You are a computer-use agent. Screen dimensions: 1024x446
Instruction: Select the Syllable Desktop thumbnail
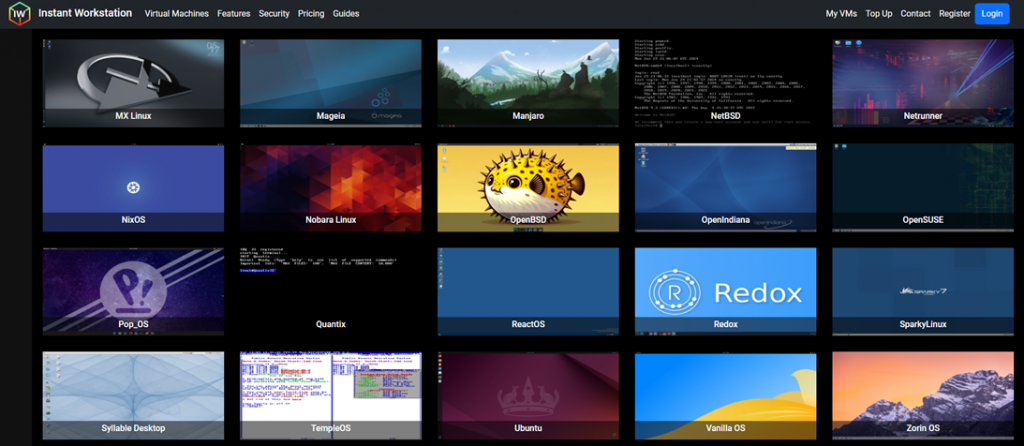tap(133, 396)
